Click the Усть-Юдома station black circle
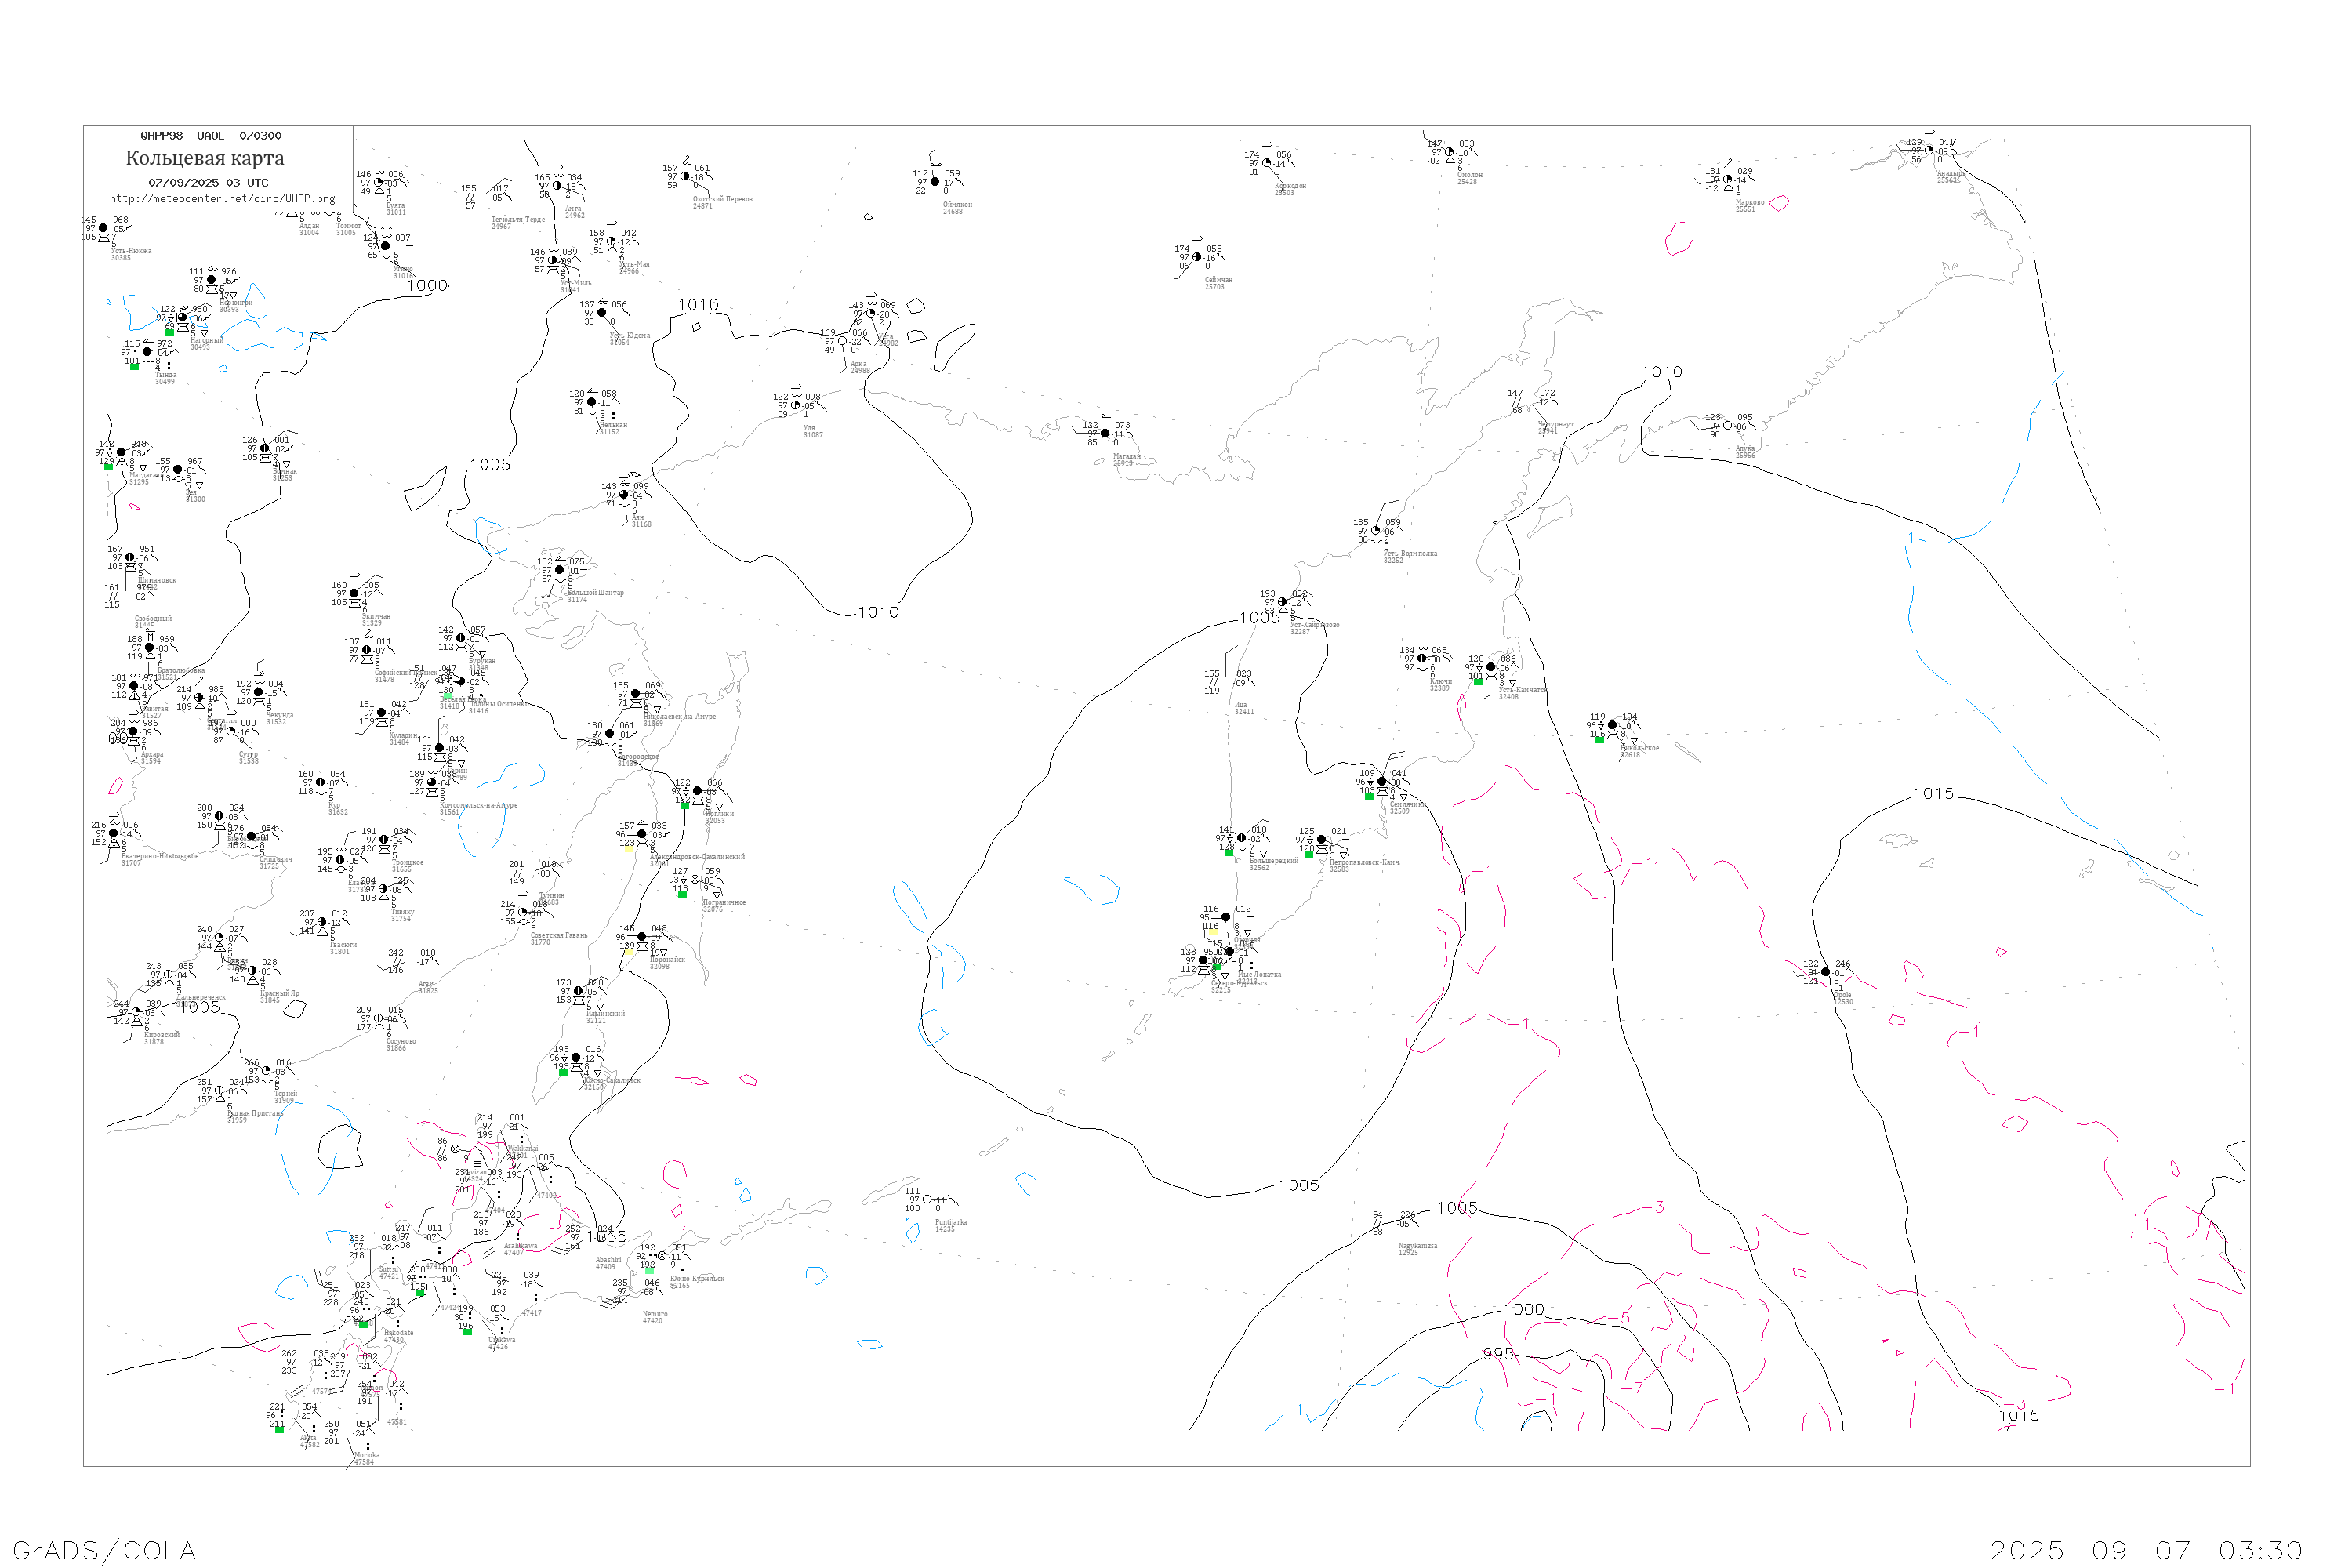 click(602, 312)
